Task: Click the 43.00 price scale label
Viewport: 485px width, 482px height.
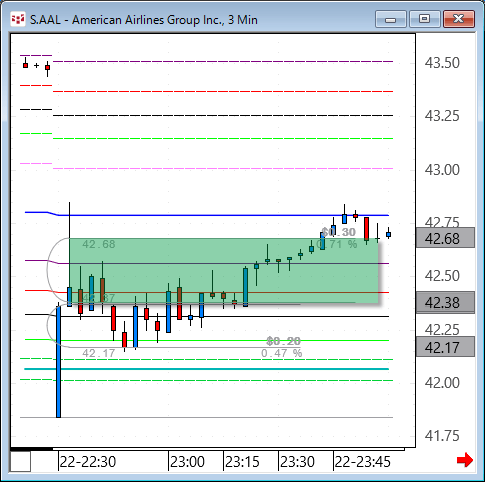Action: pos(442,170)
